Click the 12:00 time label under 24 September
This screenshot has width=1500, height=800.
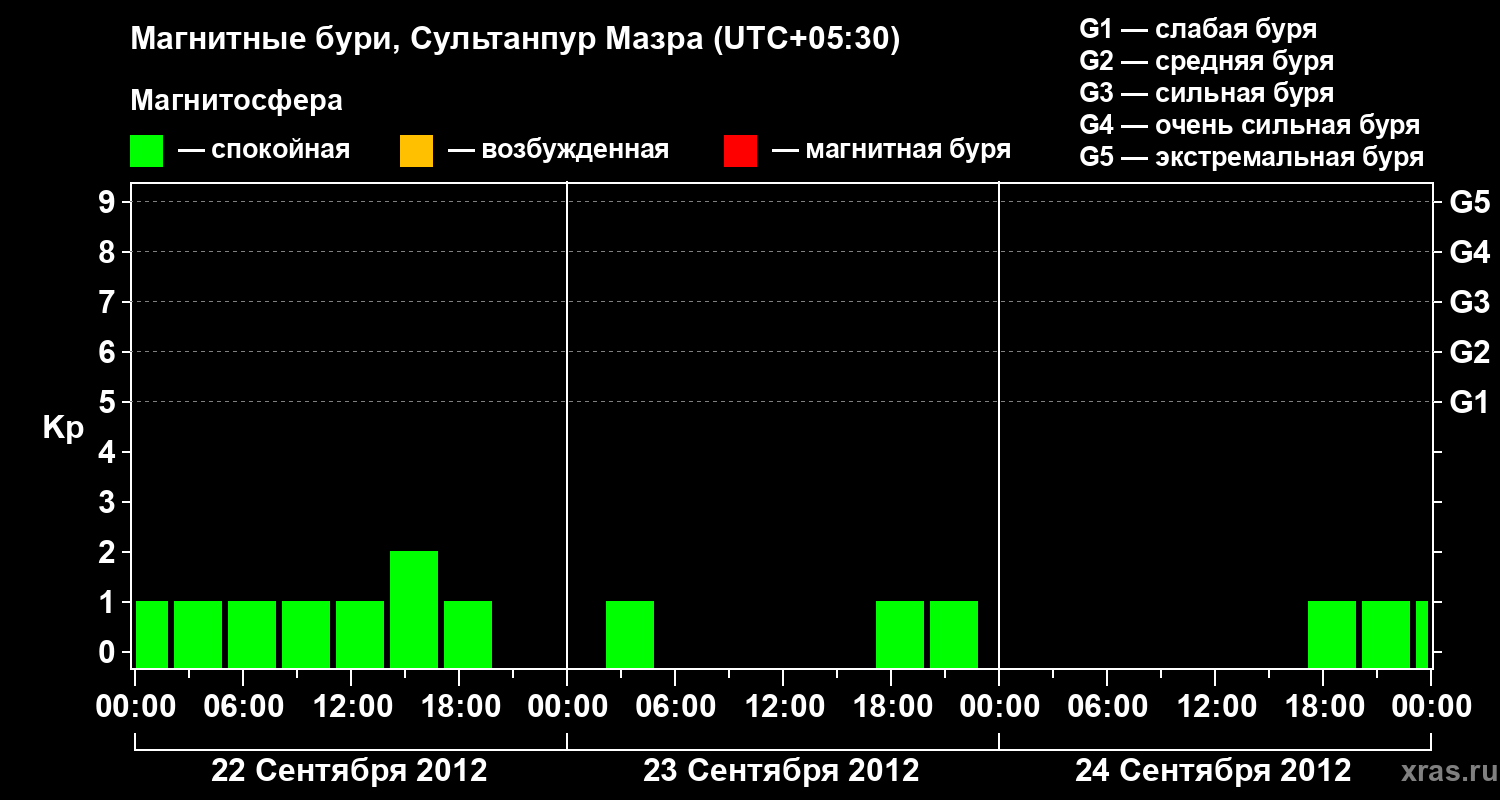[x=1215, y=707]
